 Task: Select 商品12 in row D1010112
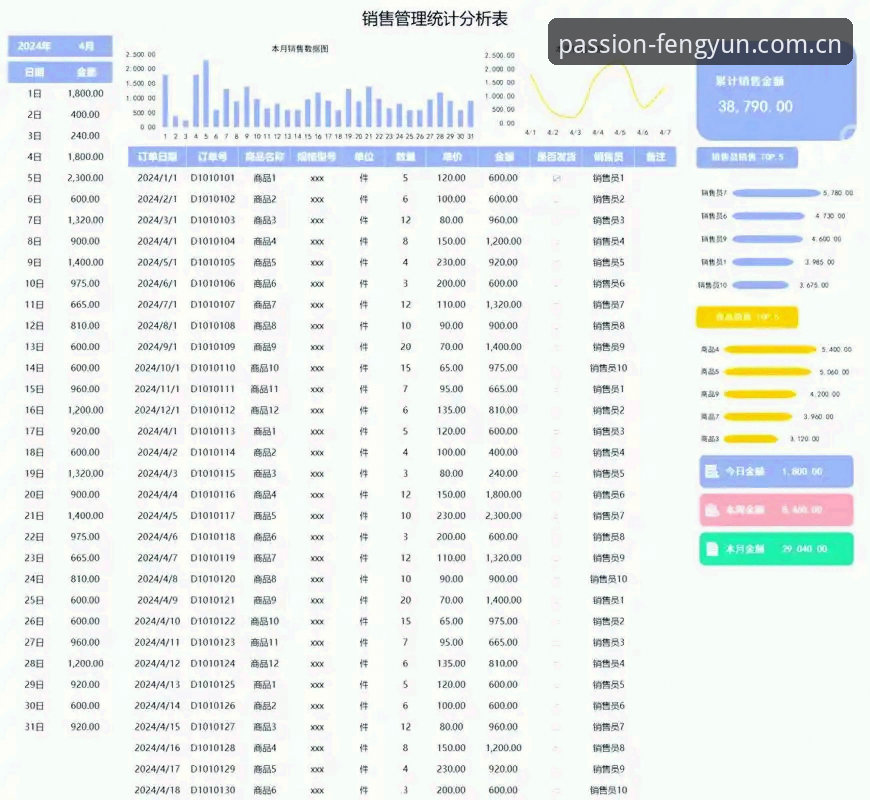265,410
